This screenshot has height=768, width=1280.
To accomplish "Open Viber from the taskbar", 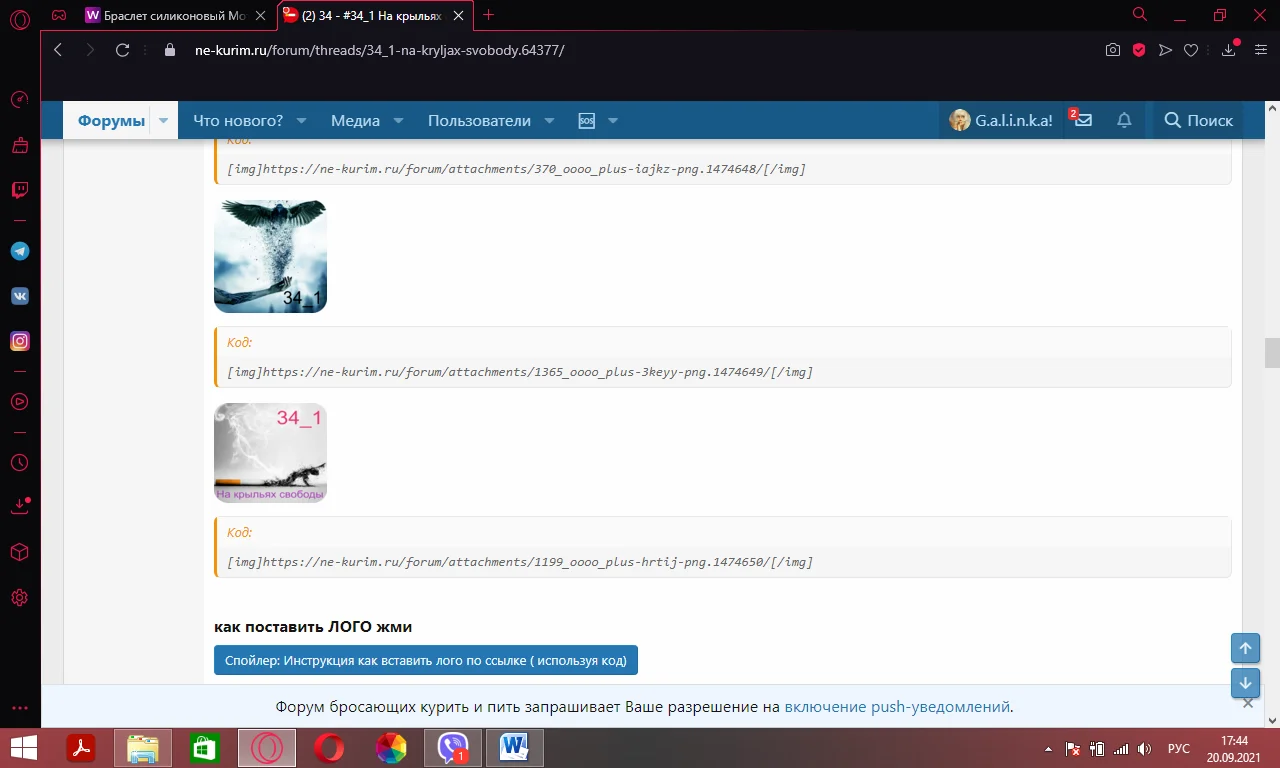I will coord(453,748).
